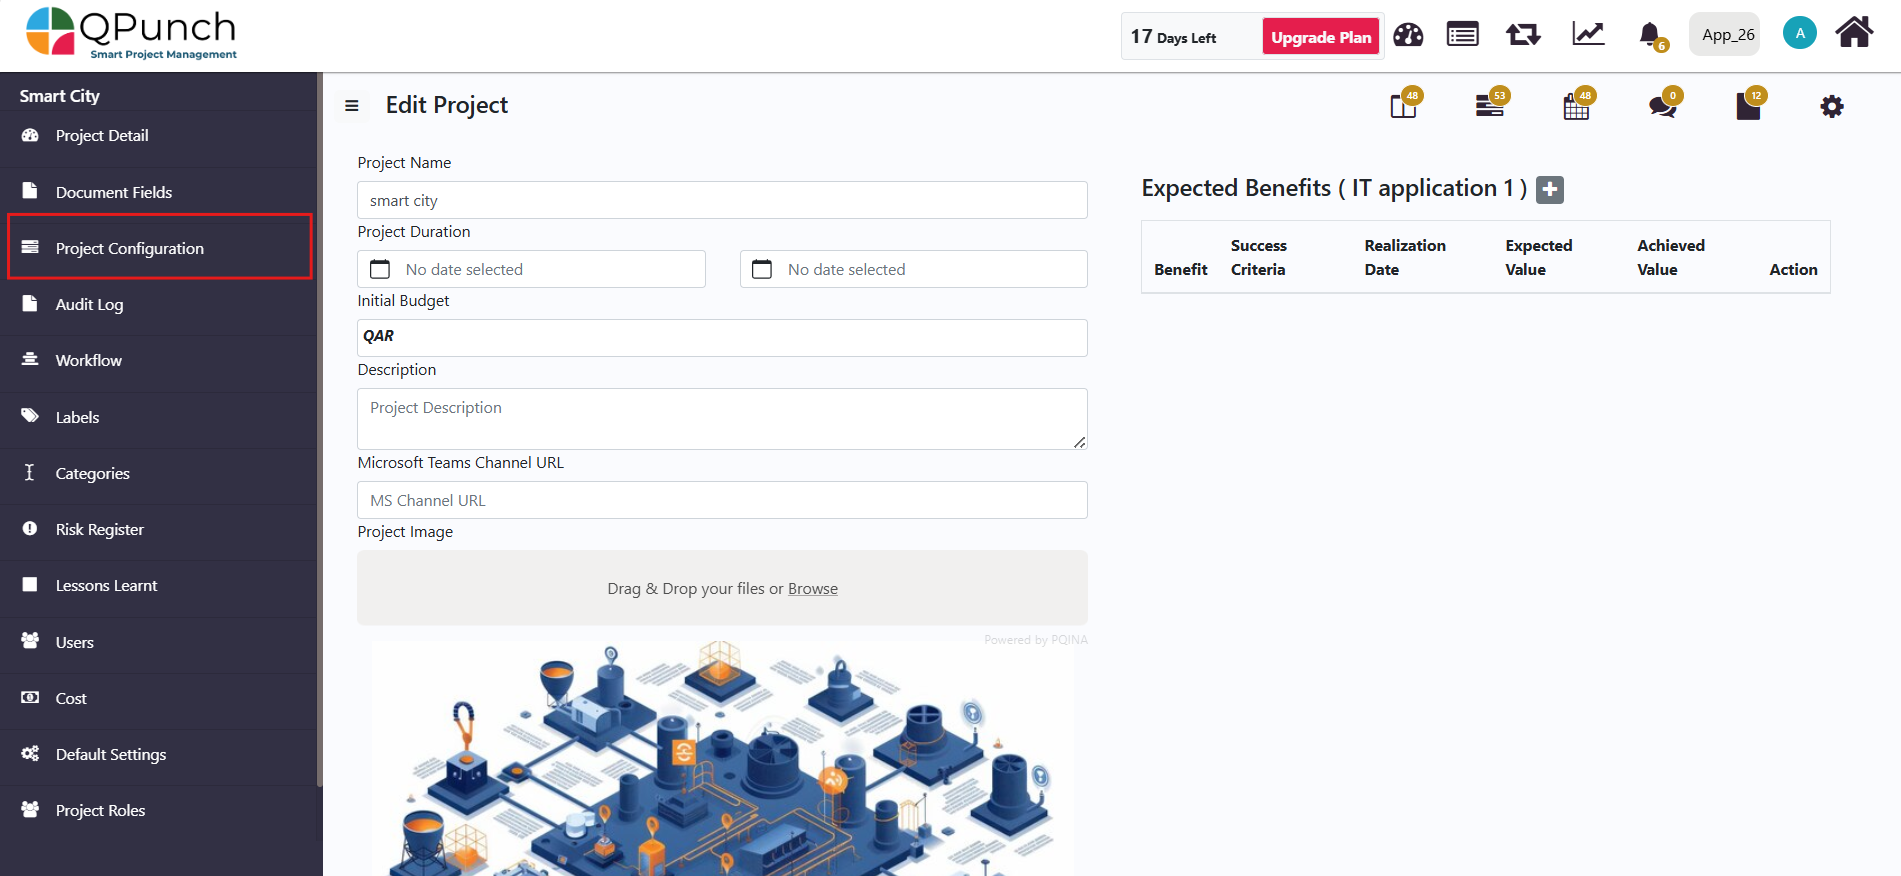Click the retweet arrows icon

click(x=1523, y=36)
